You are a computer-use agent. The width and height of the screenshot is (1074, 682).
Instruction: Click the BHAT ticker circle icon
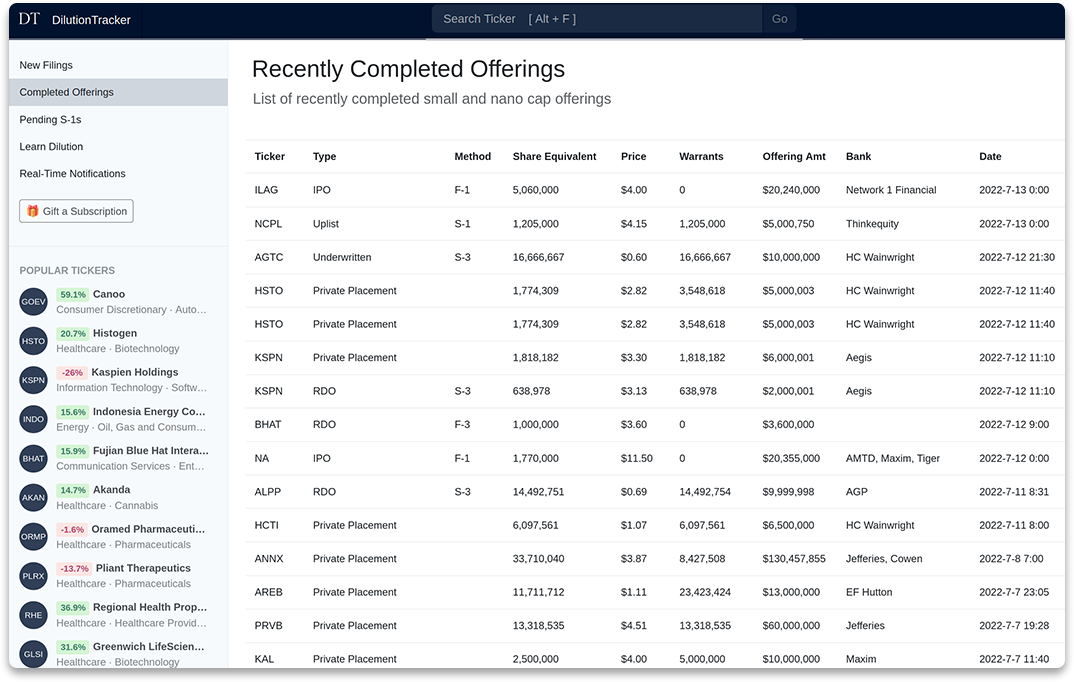(33, 458)
